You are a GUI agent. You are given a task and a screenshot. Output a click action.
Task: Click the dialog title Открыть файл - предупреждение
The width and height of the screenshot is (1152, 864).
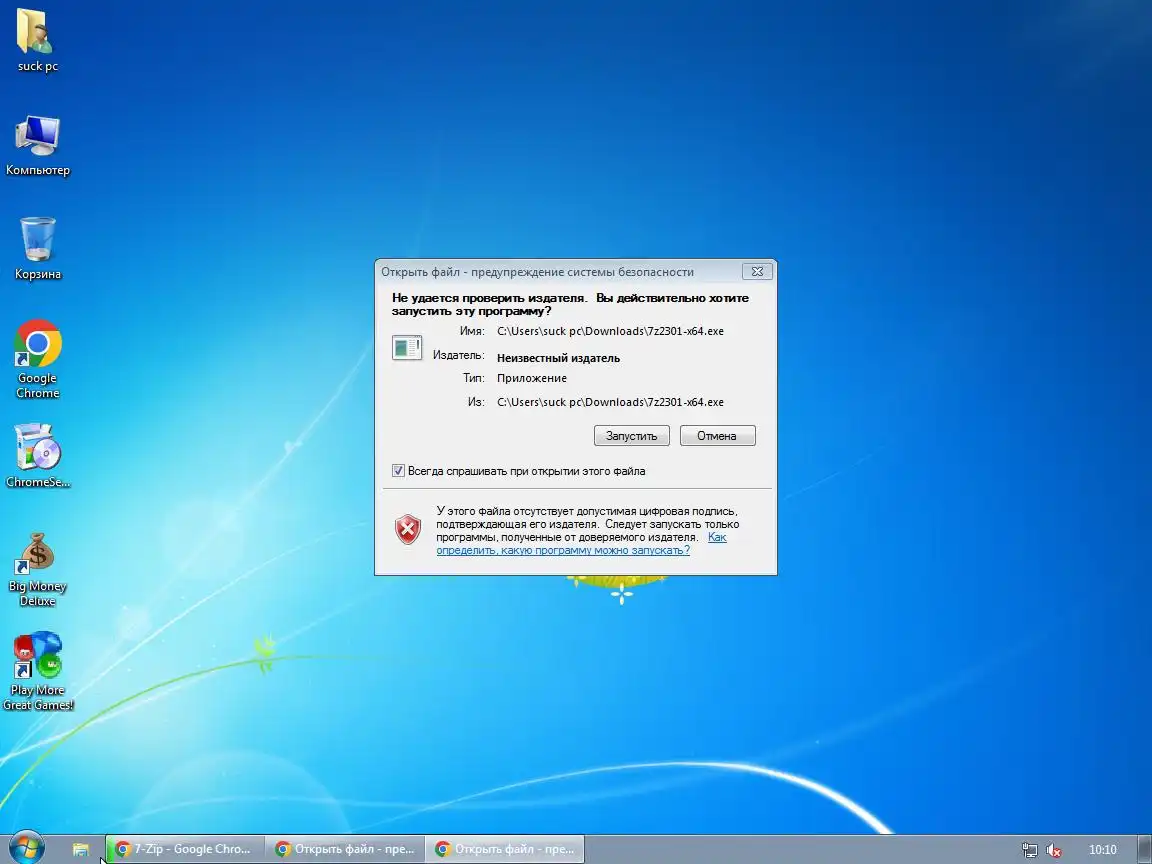click(x=537, y=272)
